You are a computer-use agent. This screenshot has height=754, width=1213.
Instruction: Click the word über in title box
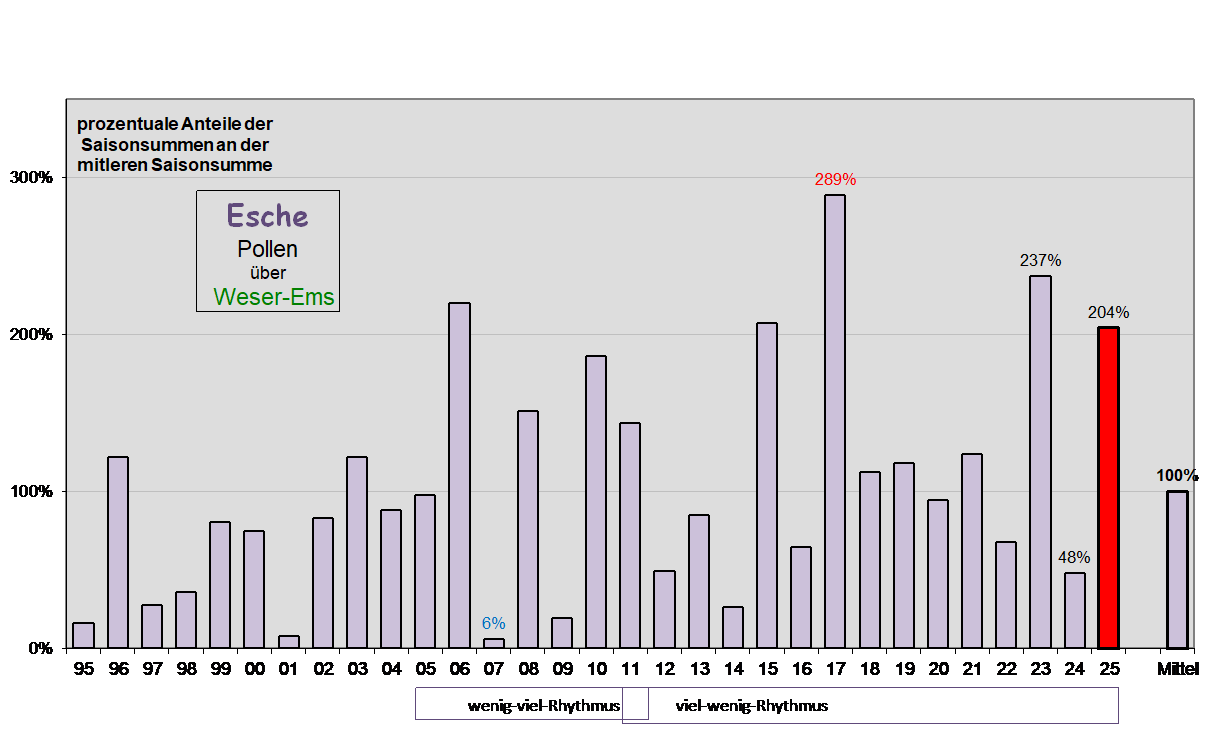[x=267, y=273]
